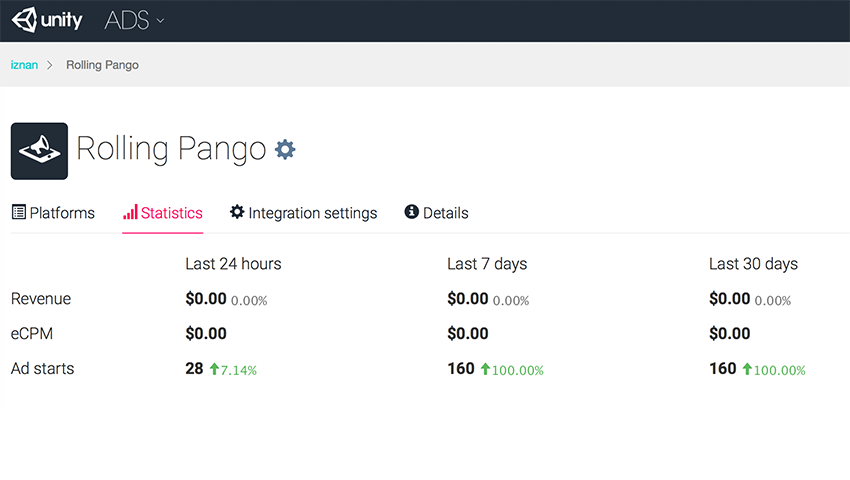This screenshot has height=480, width=850.
Task: Select the Last 7 days ad starts value 160
Action: coord(460,368)
